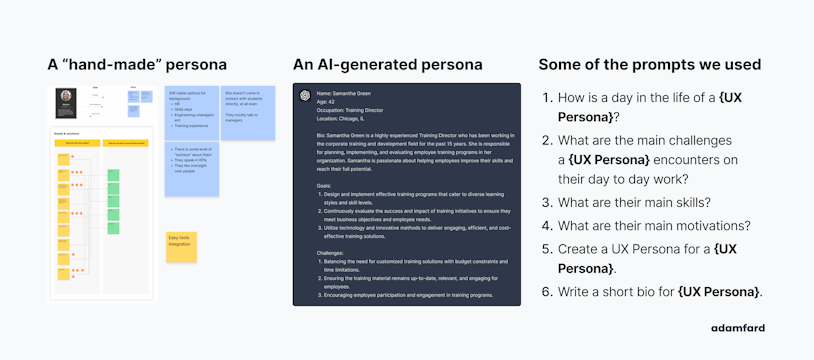Select the yellow "Easy tools integration" sticky note
The image size is (814, 360).
pyautogui.click(x=181, y=247)
